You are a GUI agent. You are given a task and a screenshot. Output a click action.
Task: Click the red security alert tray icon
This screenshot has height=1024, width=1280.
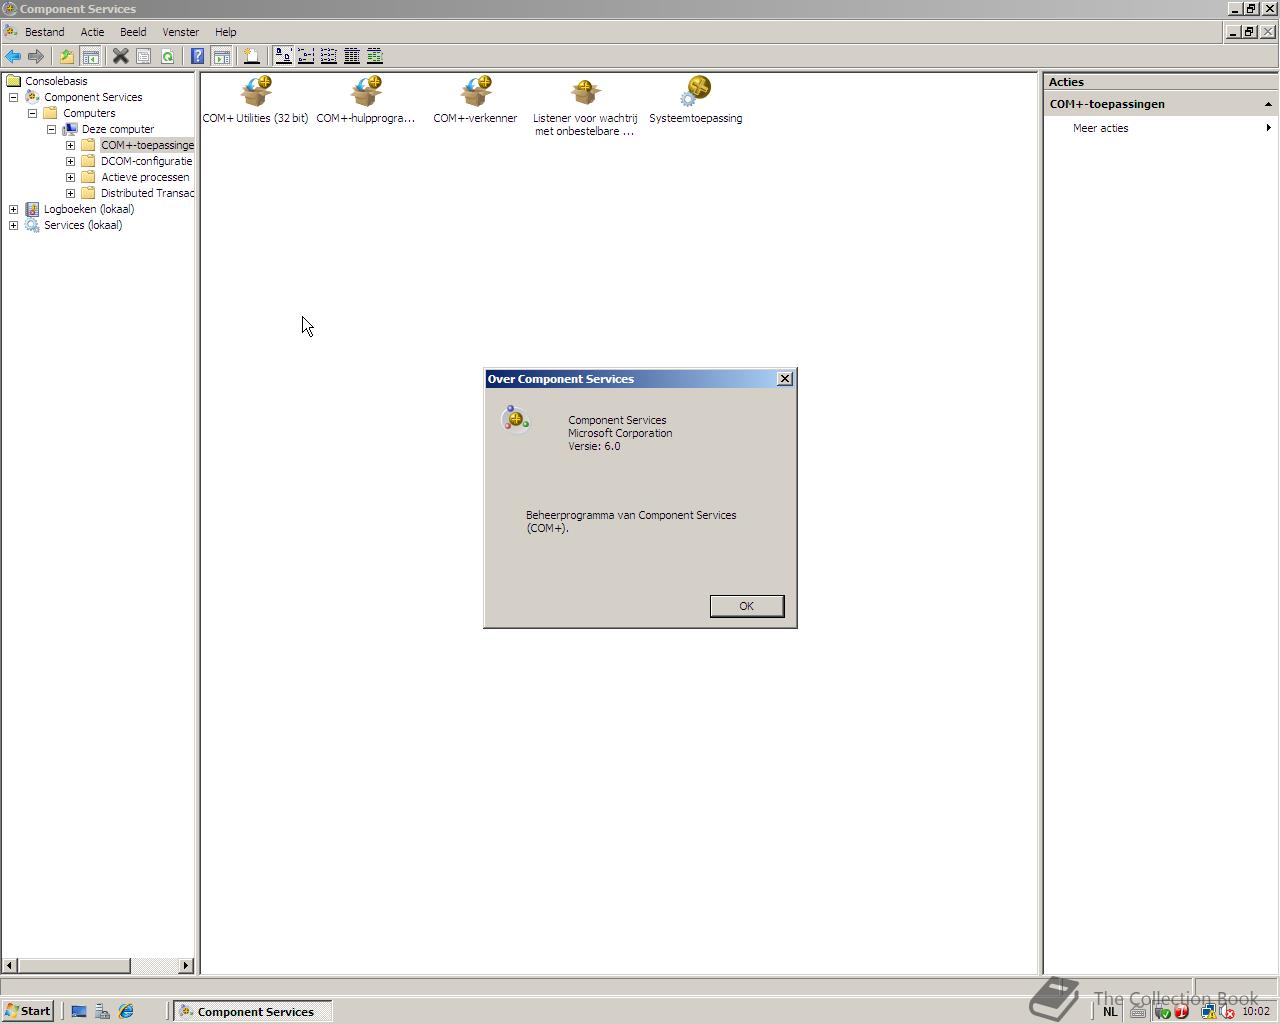click(x=1181, y=1012)
